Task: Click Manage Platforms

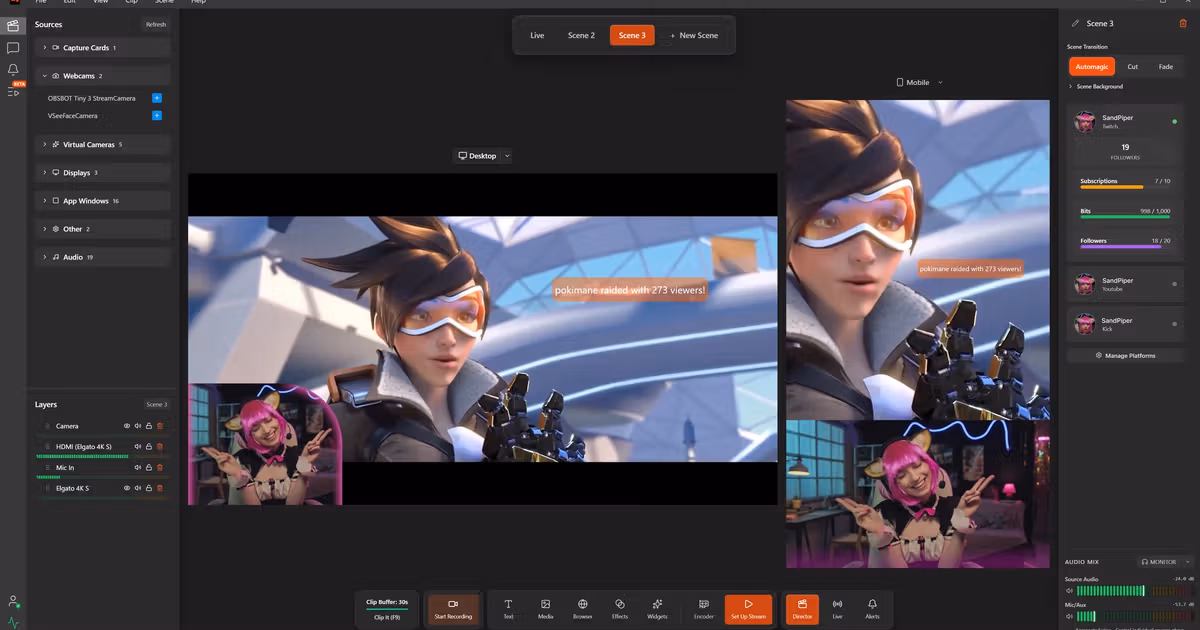Action: coord(1125,355)
